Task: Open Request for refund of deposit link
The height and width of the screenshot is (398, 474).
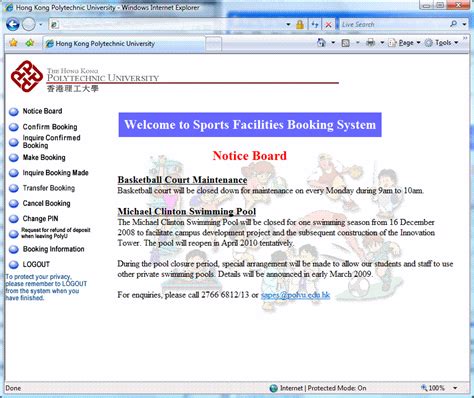Action: [x=56, y=233]
